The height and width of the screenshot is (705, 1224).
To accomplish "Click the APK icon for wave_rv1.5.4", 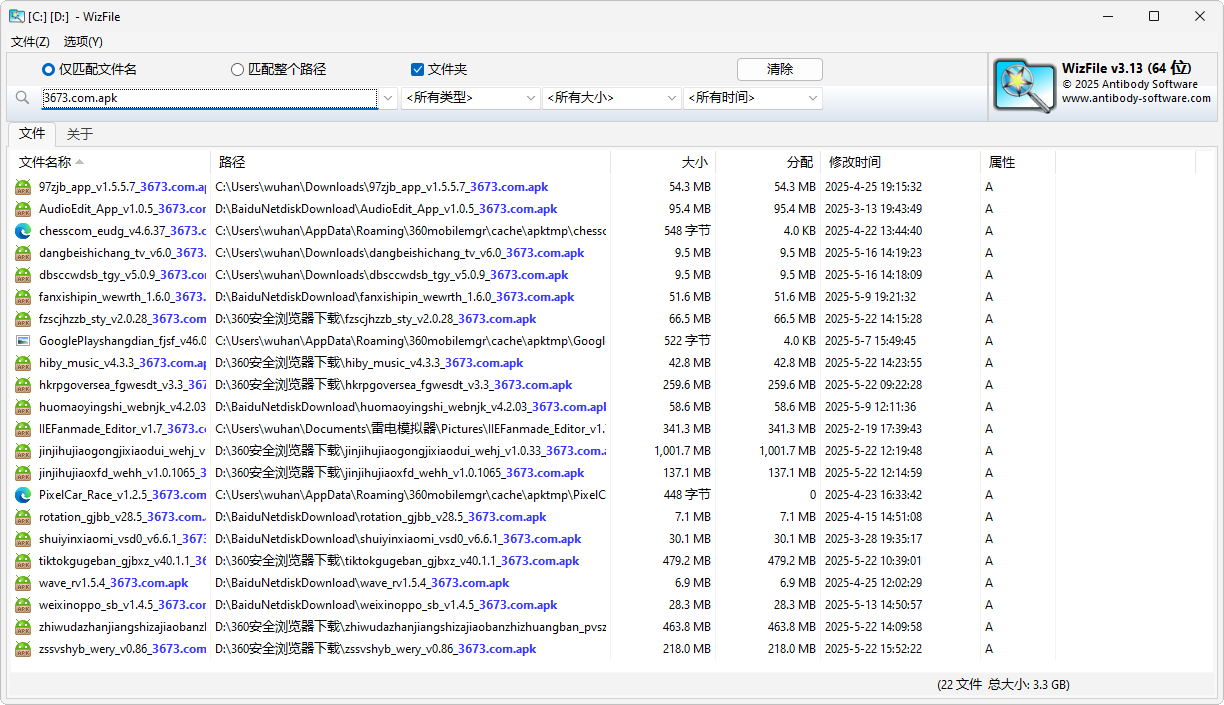I will [23, 583].
